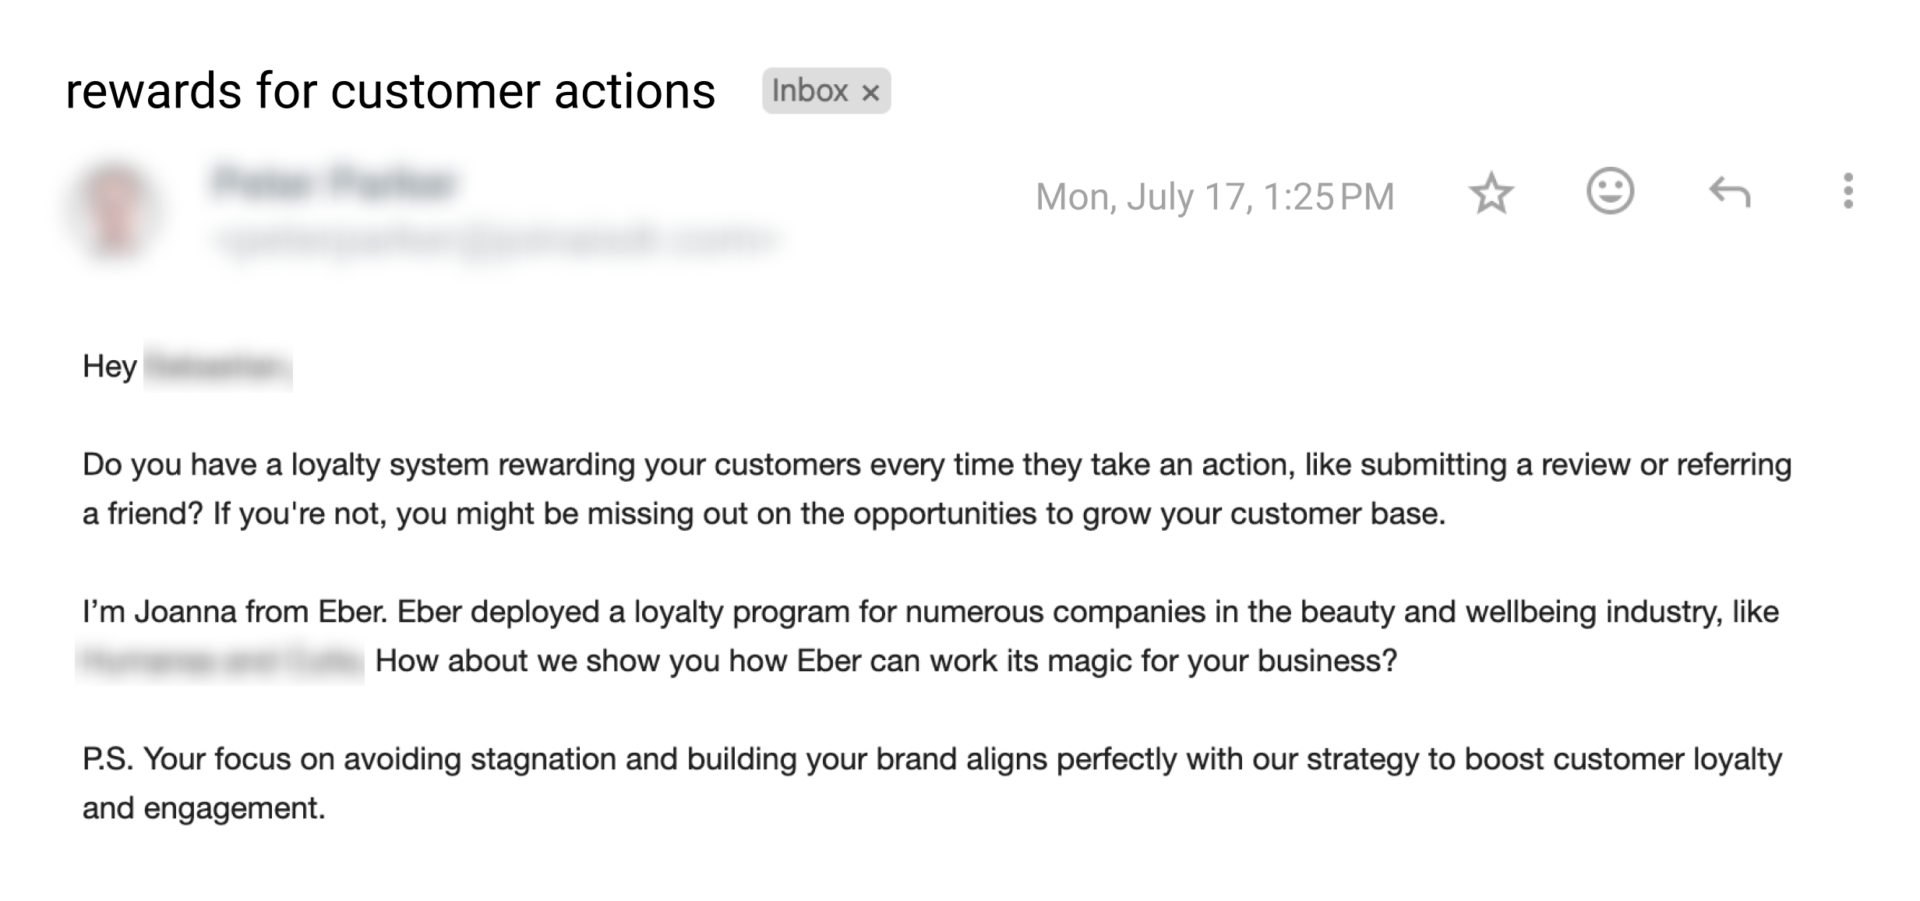Open the three-dot more options menu
Image resolution: width=1920 pixels, height=901 pixels.
(1848, 191)
